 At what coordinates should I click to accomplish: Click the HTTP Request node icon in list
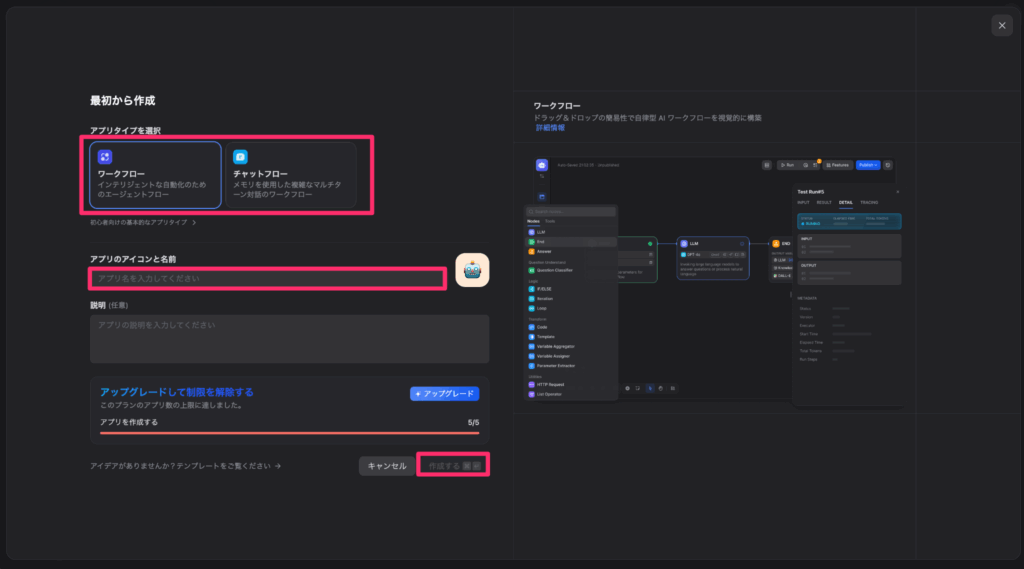(531, 384)
